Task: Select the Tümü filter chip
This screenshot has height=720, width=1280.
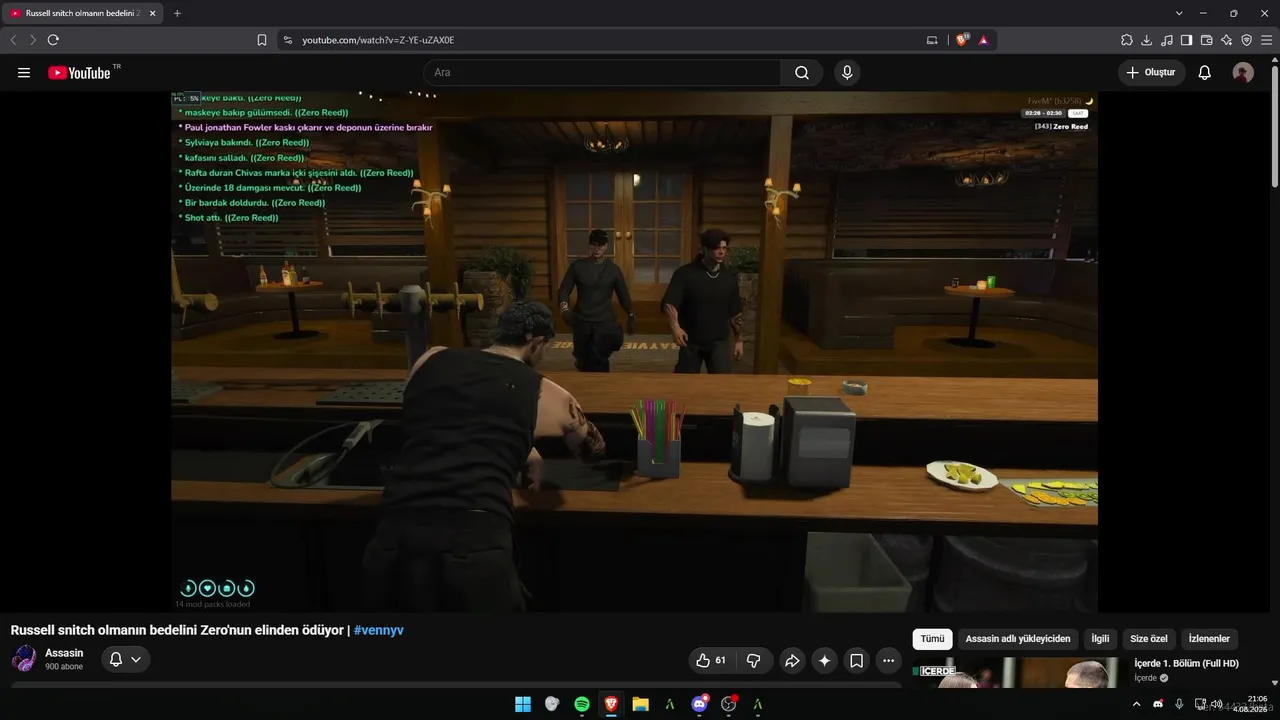Action: coord(932,639)
